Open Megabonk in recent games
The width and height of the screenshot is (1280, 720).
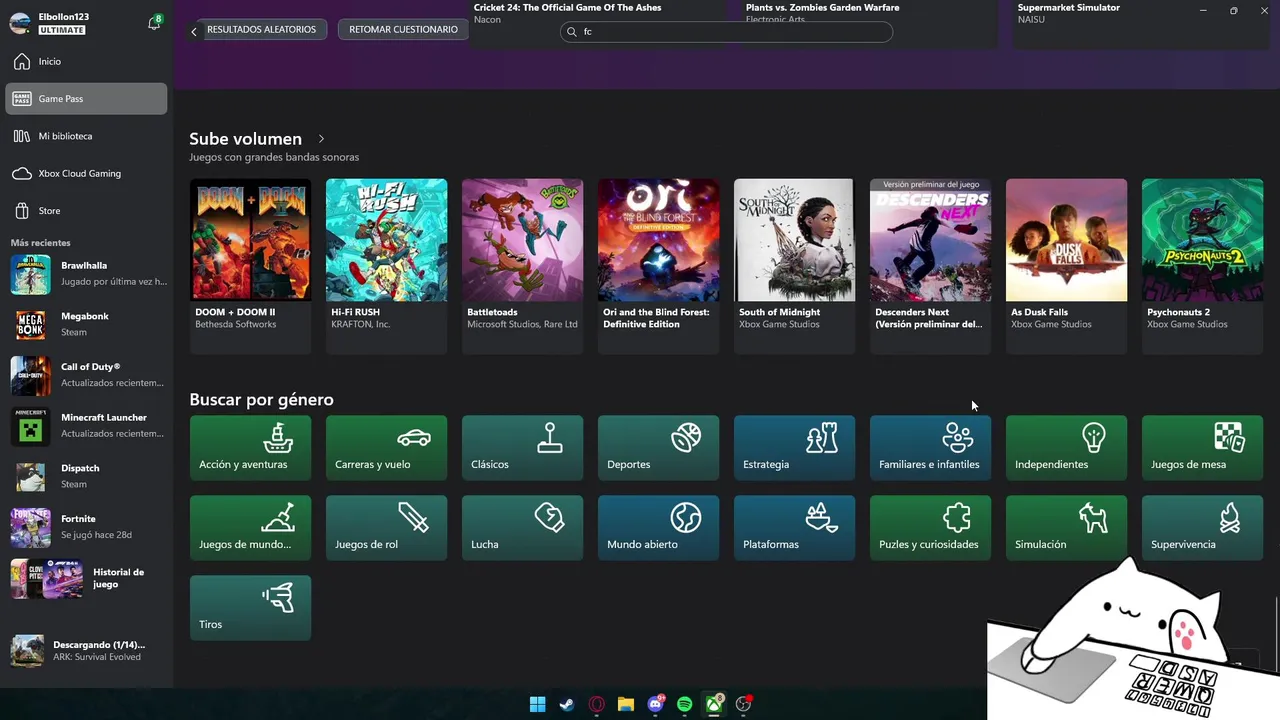point(88,325)
